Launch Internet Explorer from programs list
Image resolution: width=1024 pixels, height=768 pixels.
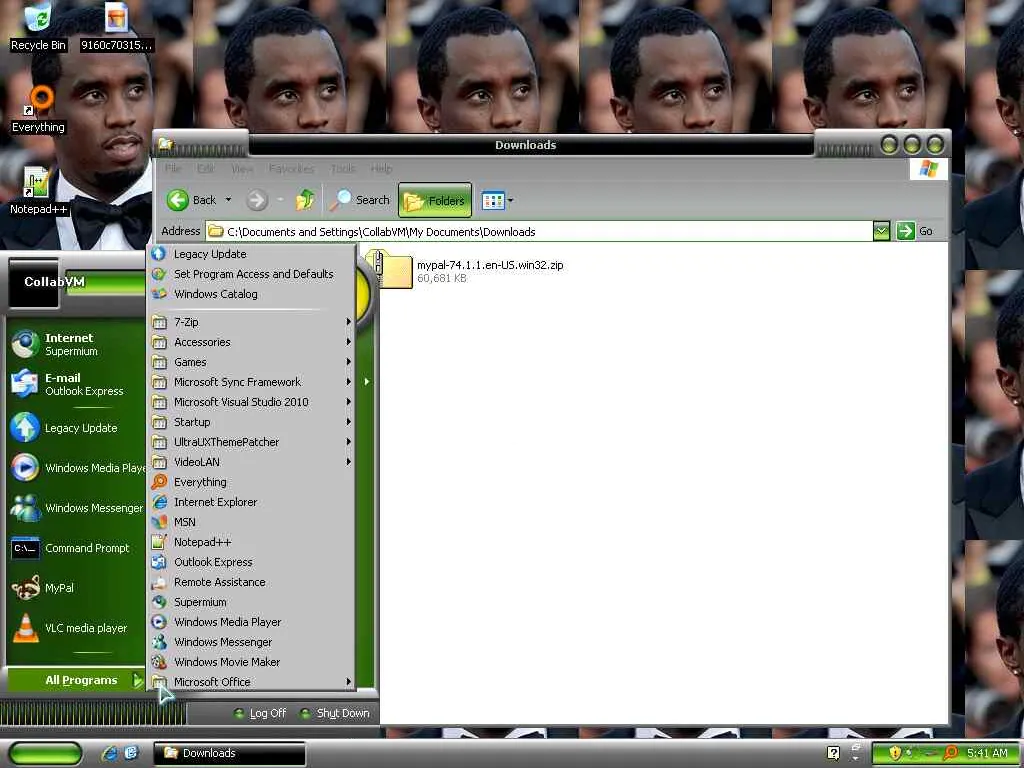[x=252, y=502]
